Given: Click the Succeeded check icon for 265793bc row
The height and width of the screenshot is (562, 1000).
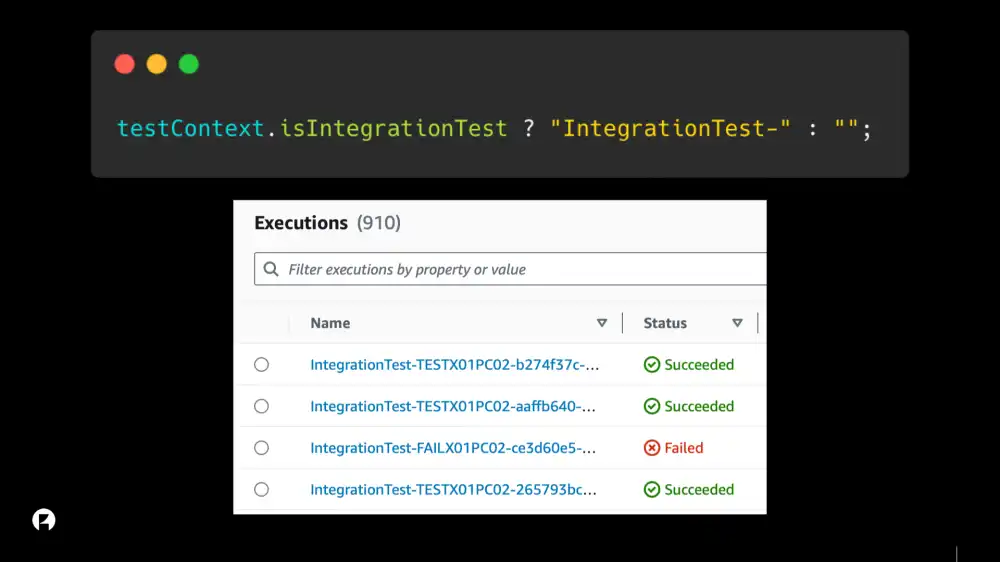Looking at the screenshot, I should pyautogui.click(x=652, y=489).
